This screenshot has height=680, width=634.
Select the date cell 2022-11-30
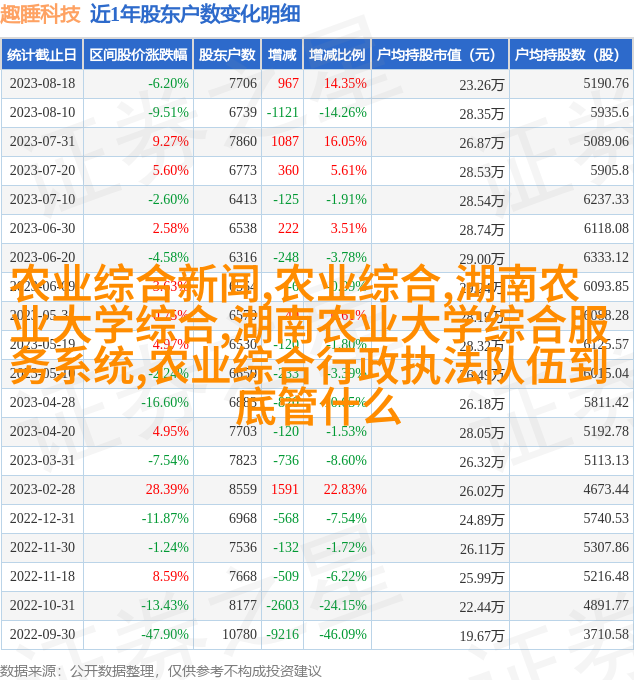point(42,547)
